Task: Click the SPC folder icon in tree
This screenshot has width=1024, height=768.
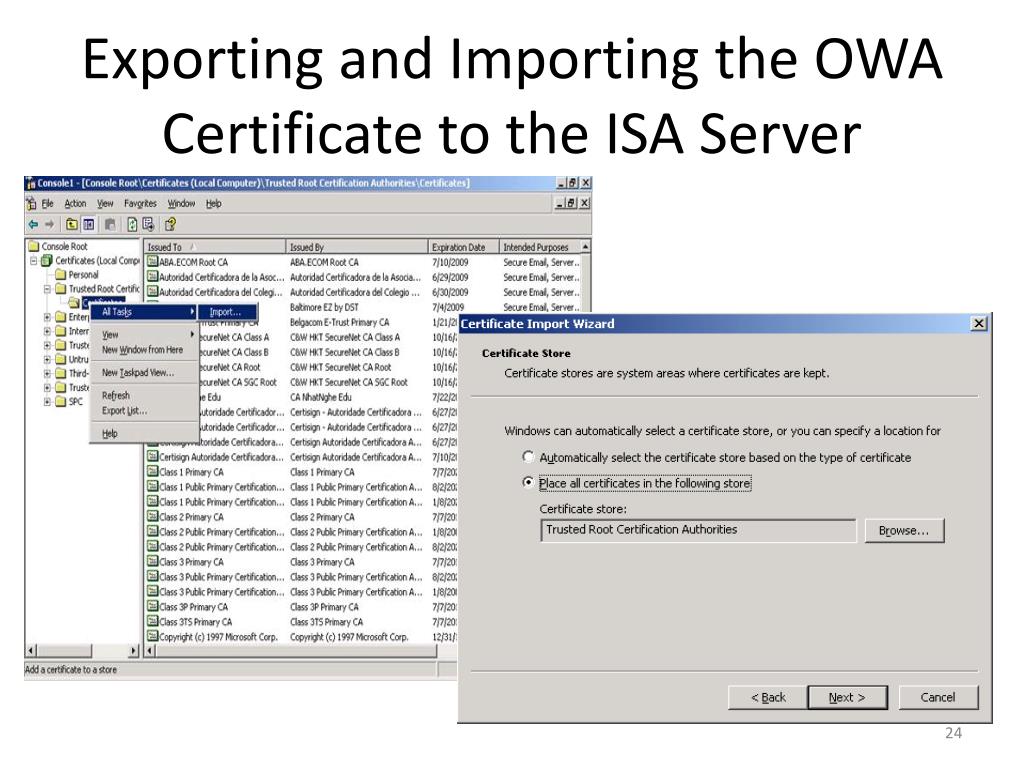Action: click(x=61, y=402)
